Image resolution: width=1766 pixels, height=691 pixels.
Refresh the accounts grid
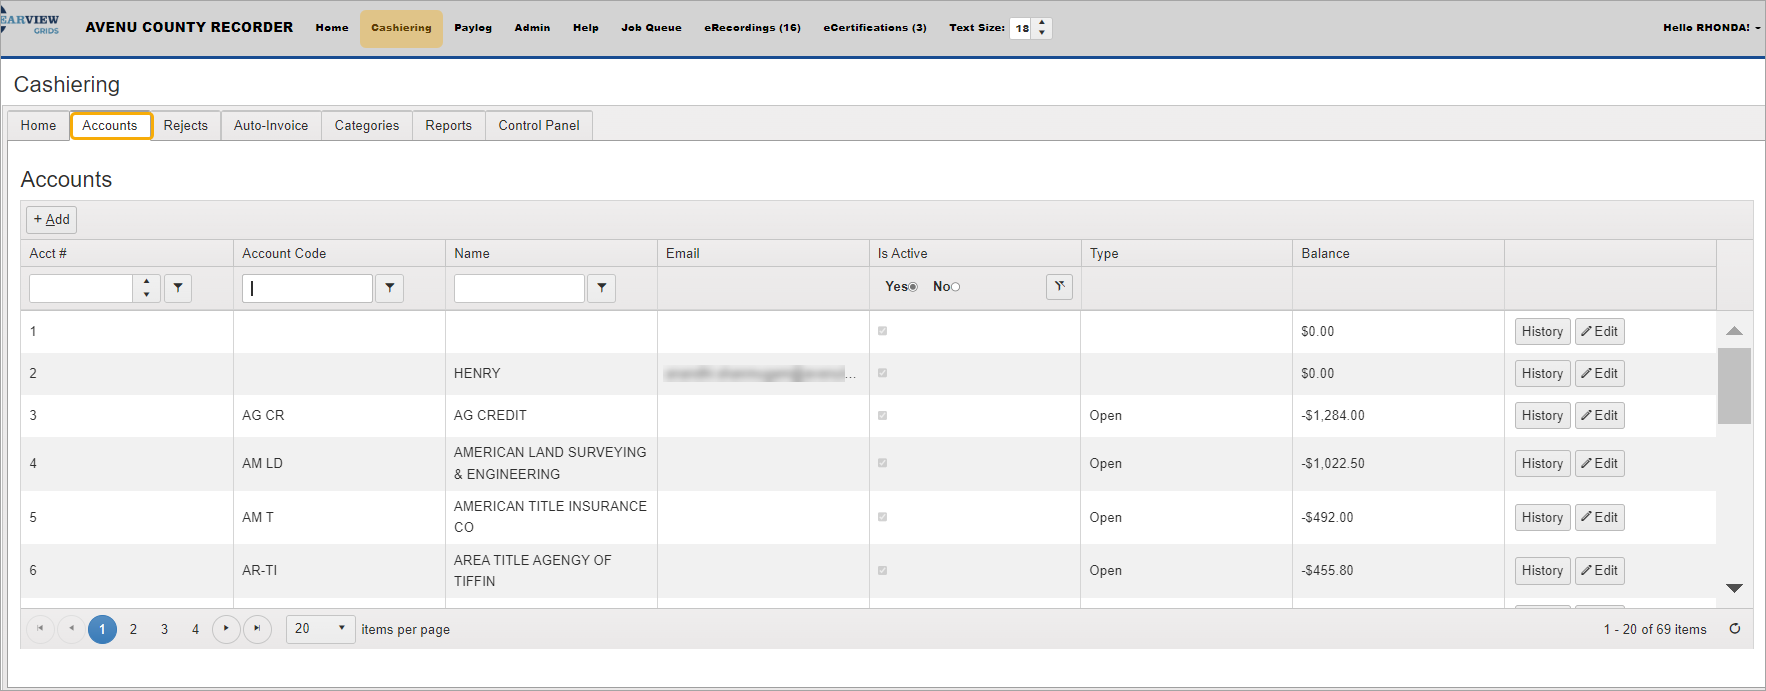tap(1735, 629)
